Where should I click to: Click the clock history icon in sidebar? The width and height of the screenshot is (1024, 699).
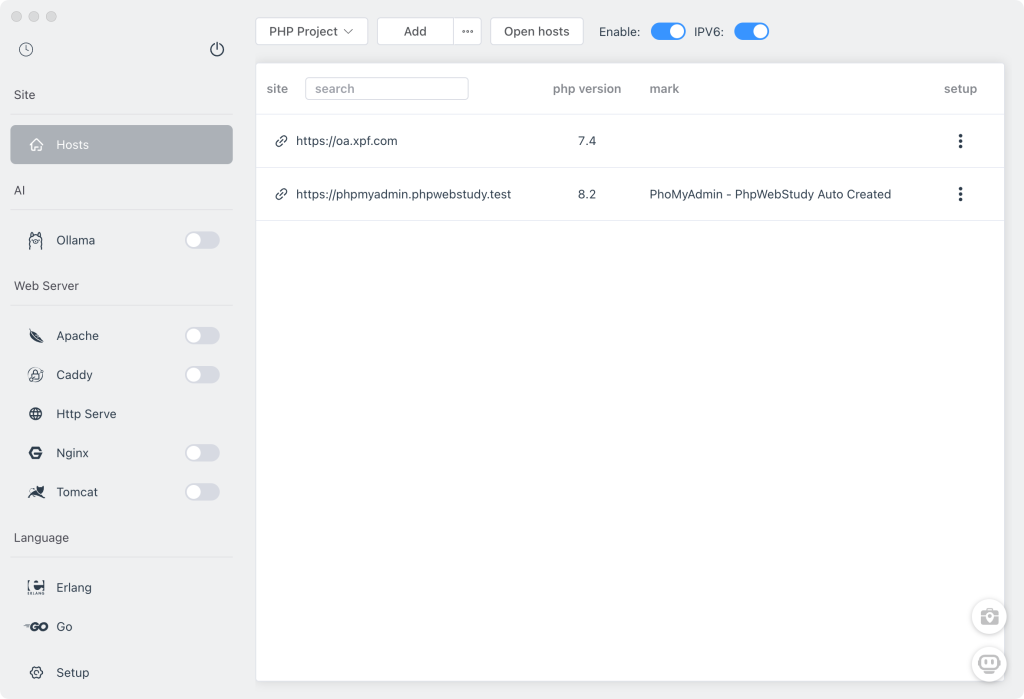coord(26,49)
